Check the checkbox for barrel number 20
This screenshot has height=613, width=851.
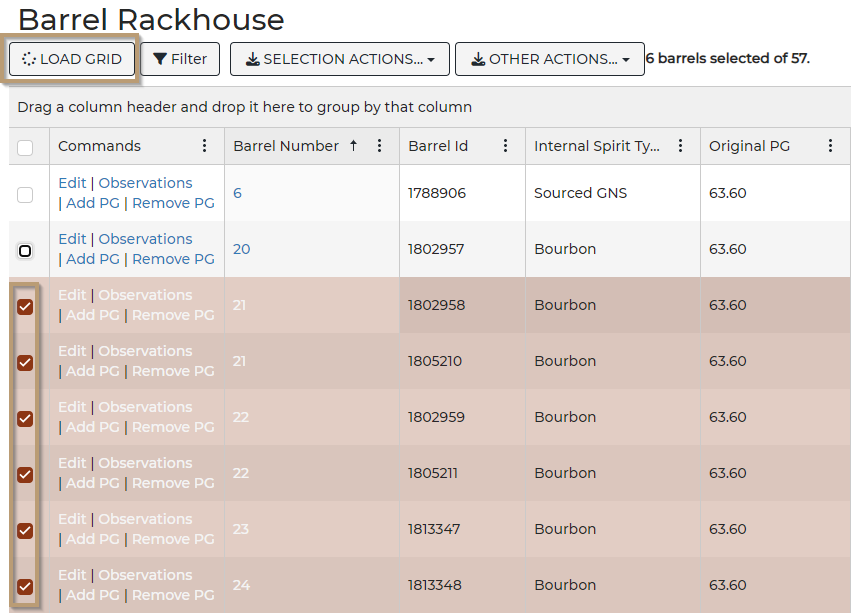point(27,251)
